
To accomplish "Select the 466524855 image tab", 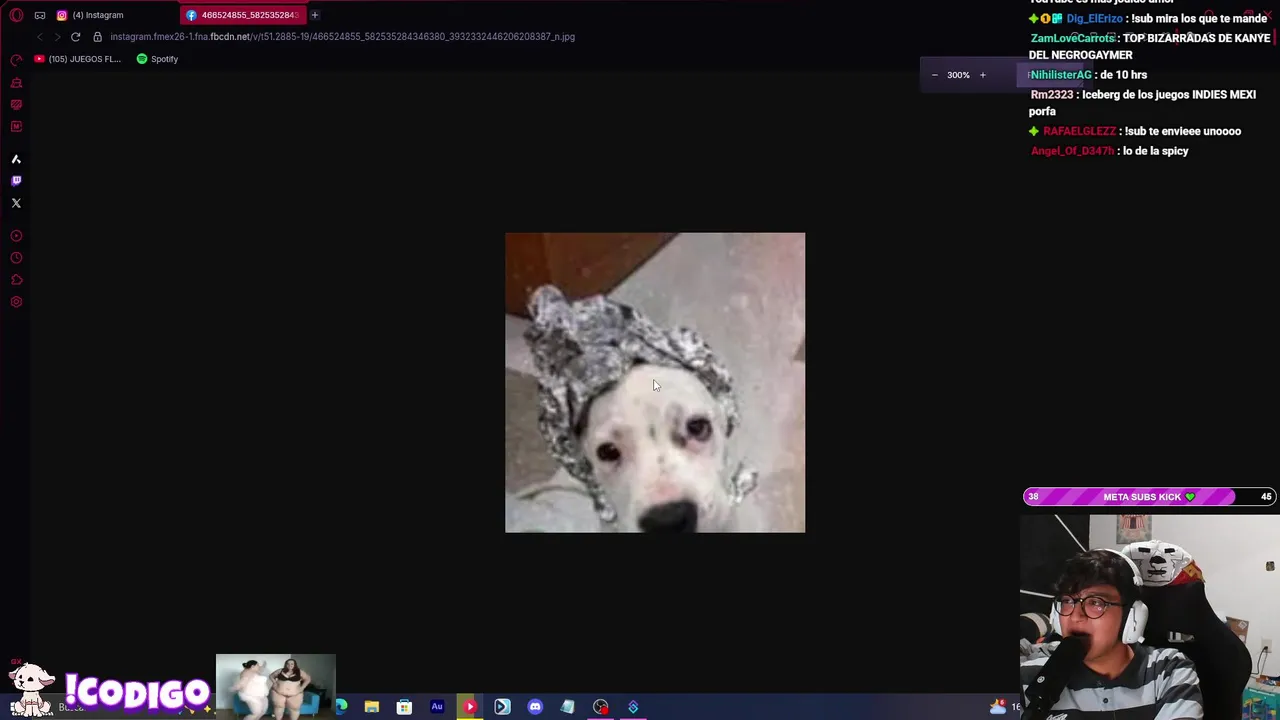I will tap(242, 15).
